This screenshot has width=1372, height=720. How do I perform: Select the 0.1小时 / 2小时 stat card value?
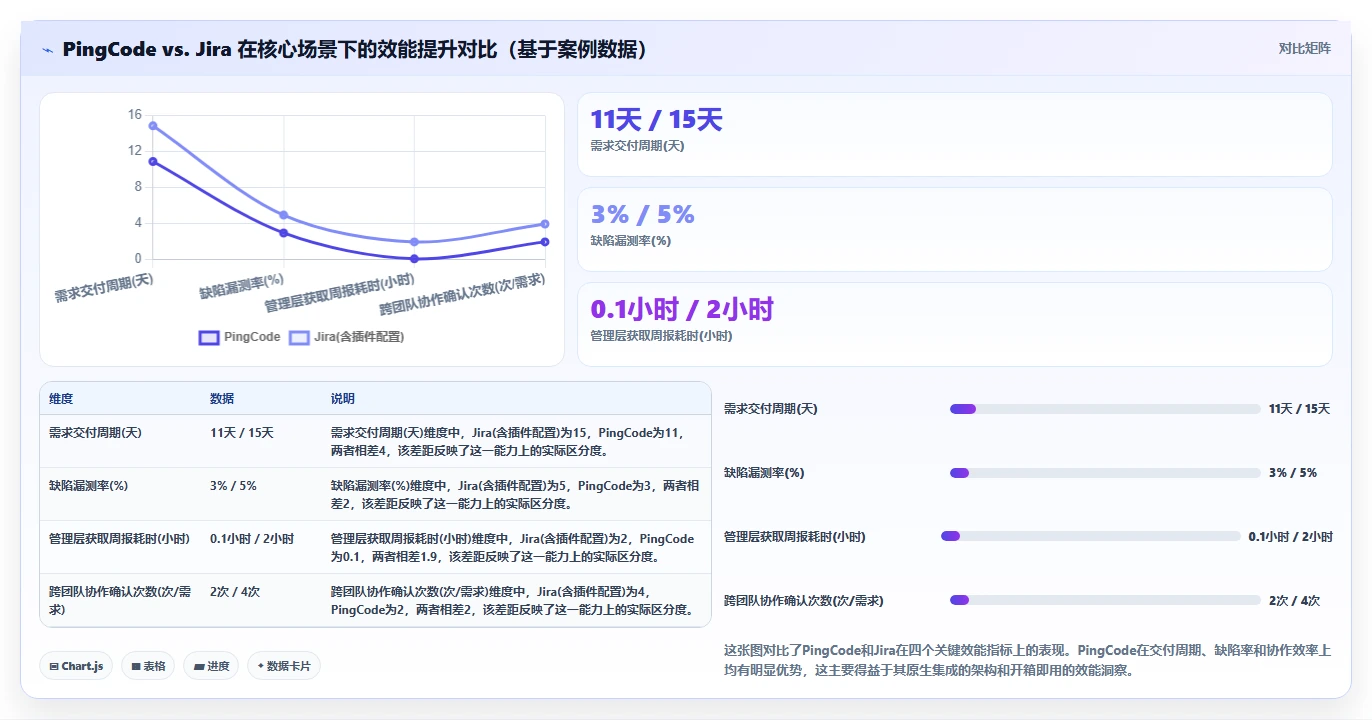(682, 309)
